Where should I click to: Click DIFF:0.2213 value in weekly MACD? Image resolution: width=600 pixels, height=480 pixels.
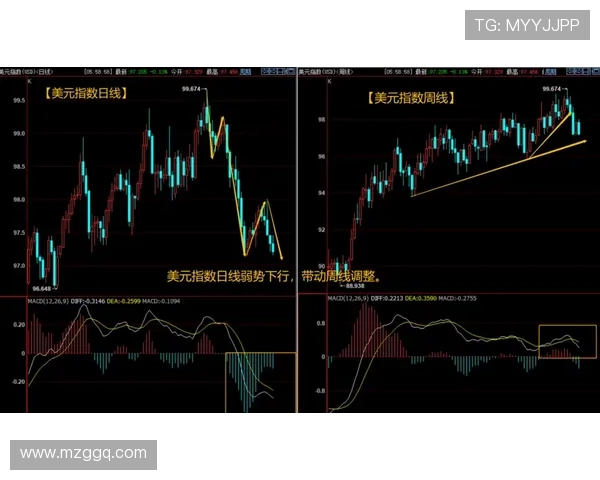[386, 298]
